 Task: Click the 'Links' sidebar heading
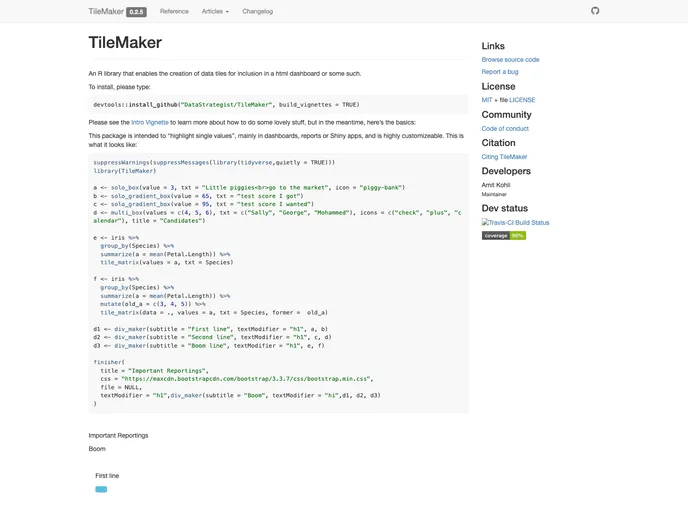(493, 46)
